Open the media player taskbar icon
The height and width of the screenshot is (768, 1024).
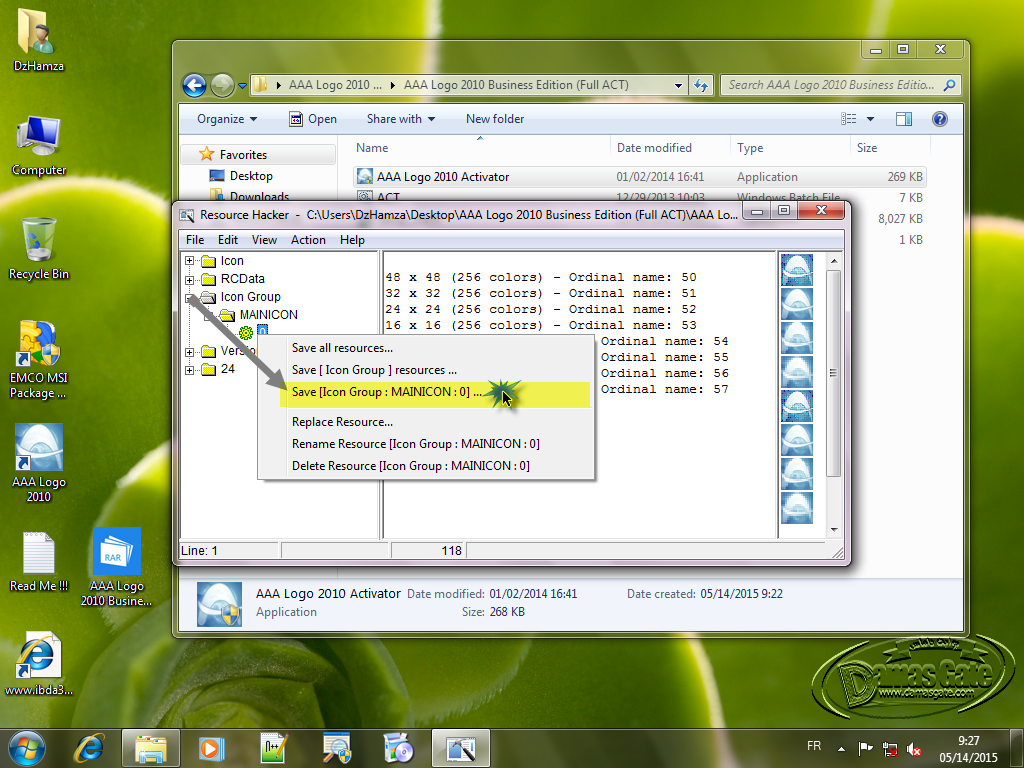click(211, 748)
